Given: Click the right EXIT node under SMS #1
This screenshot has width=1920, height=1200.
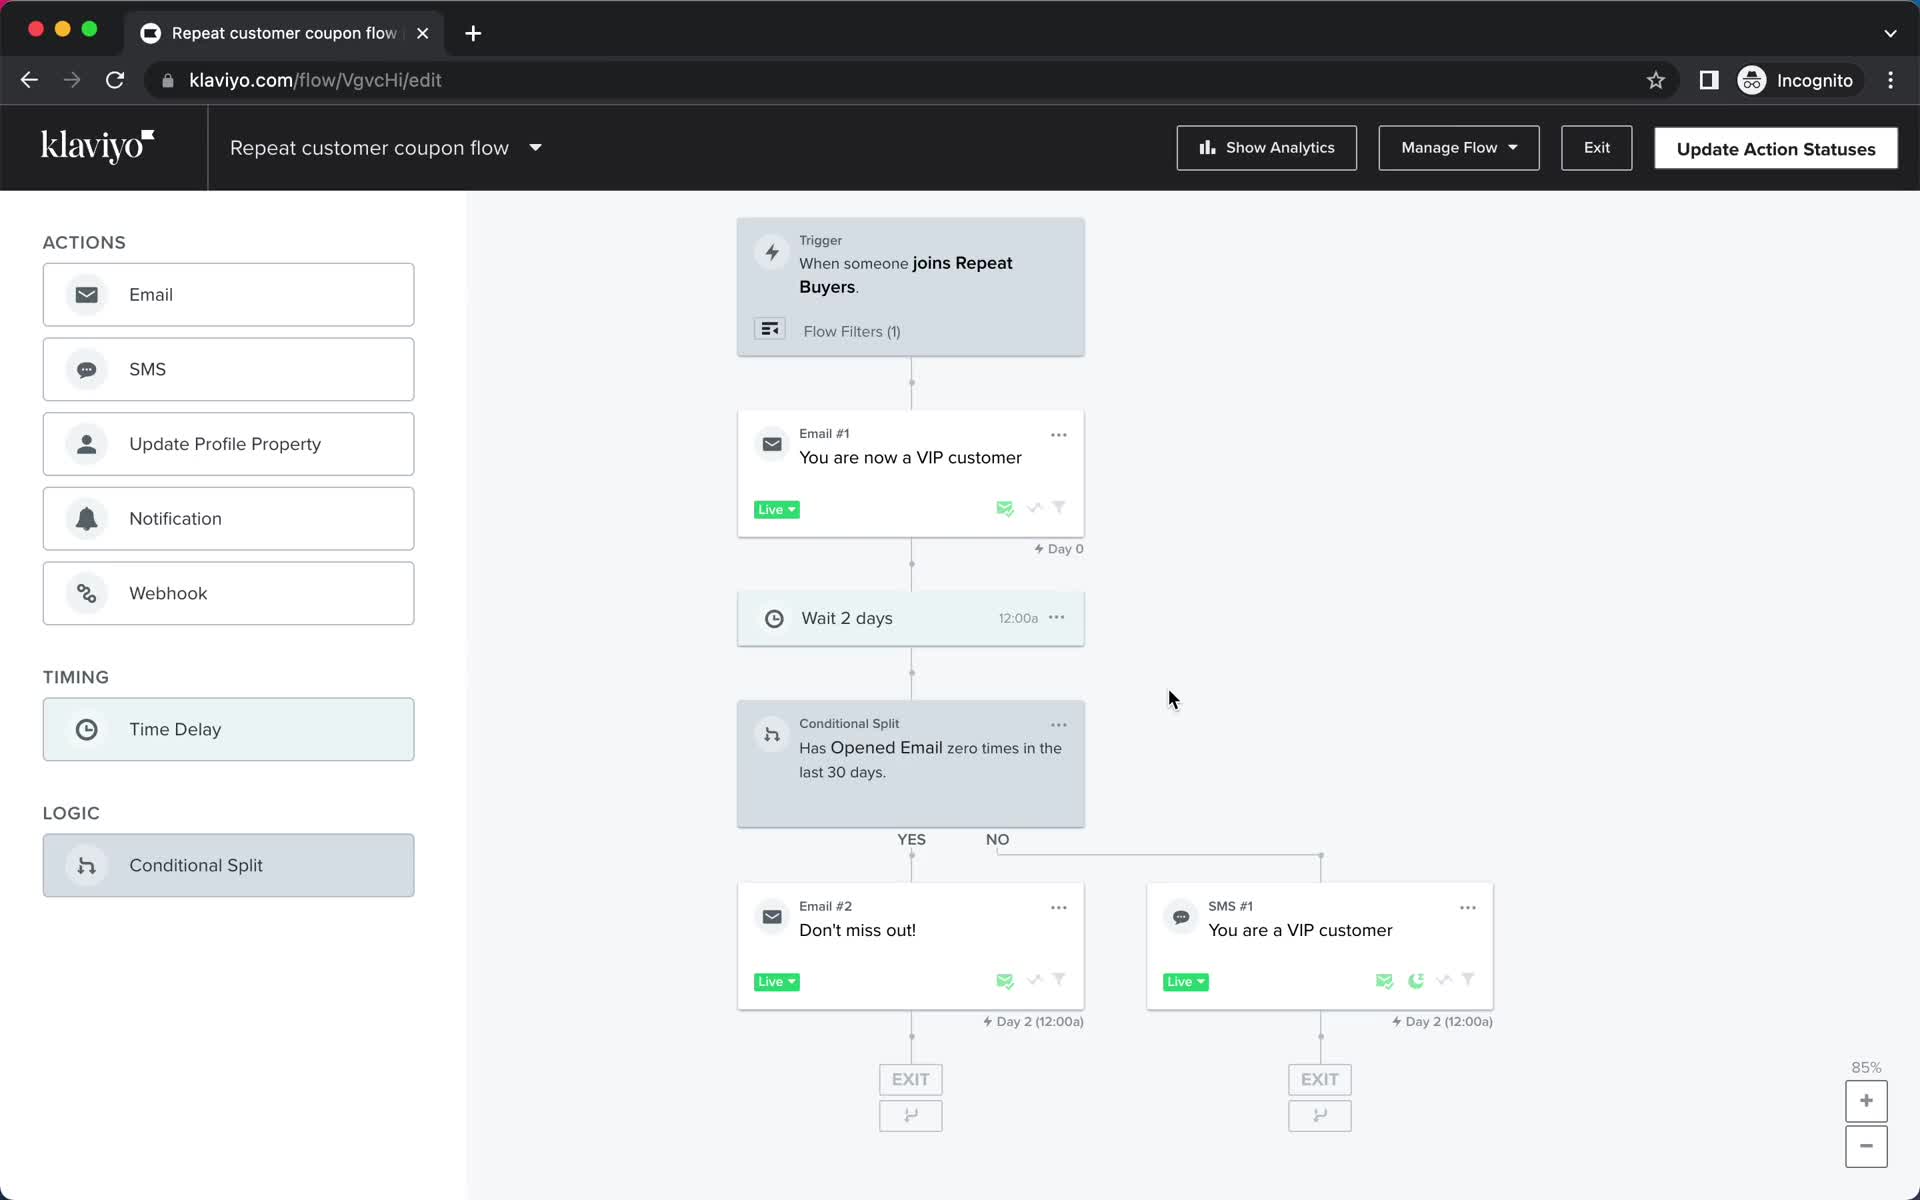Looking at the screenshot, I should click(1320, 1079).
